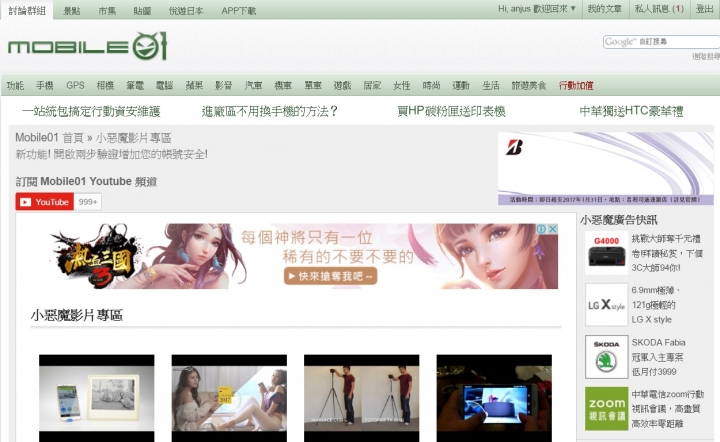Open 汽車 category menu
Screen dimensions: 720x442
pyautogui.click(x=253, y=85)
